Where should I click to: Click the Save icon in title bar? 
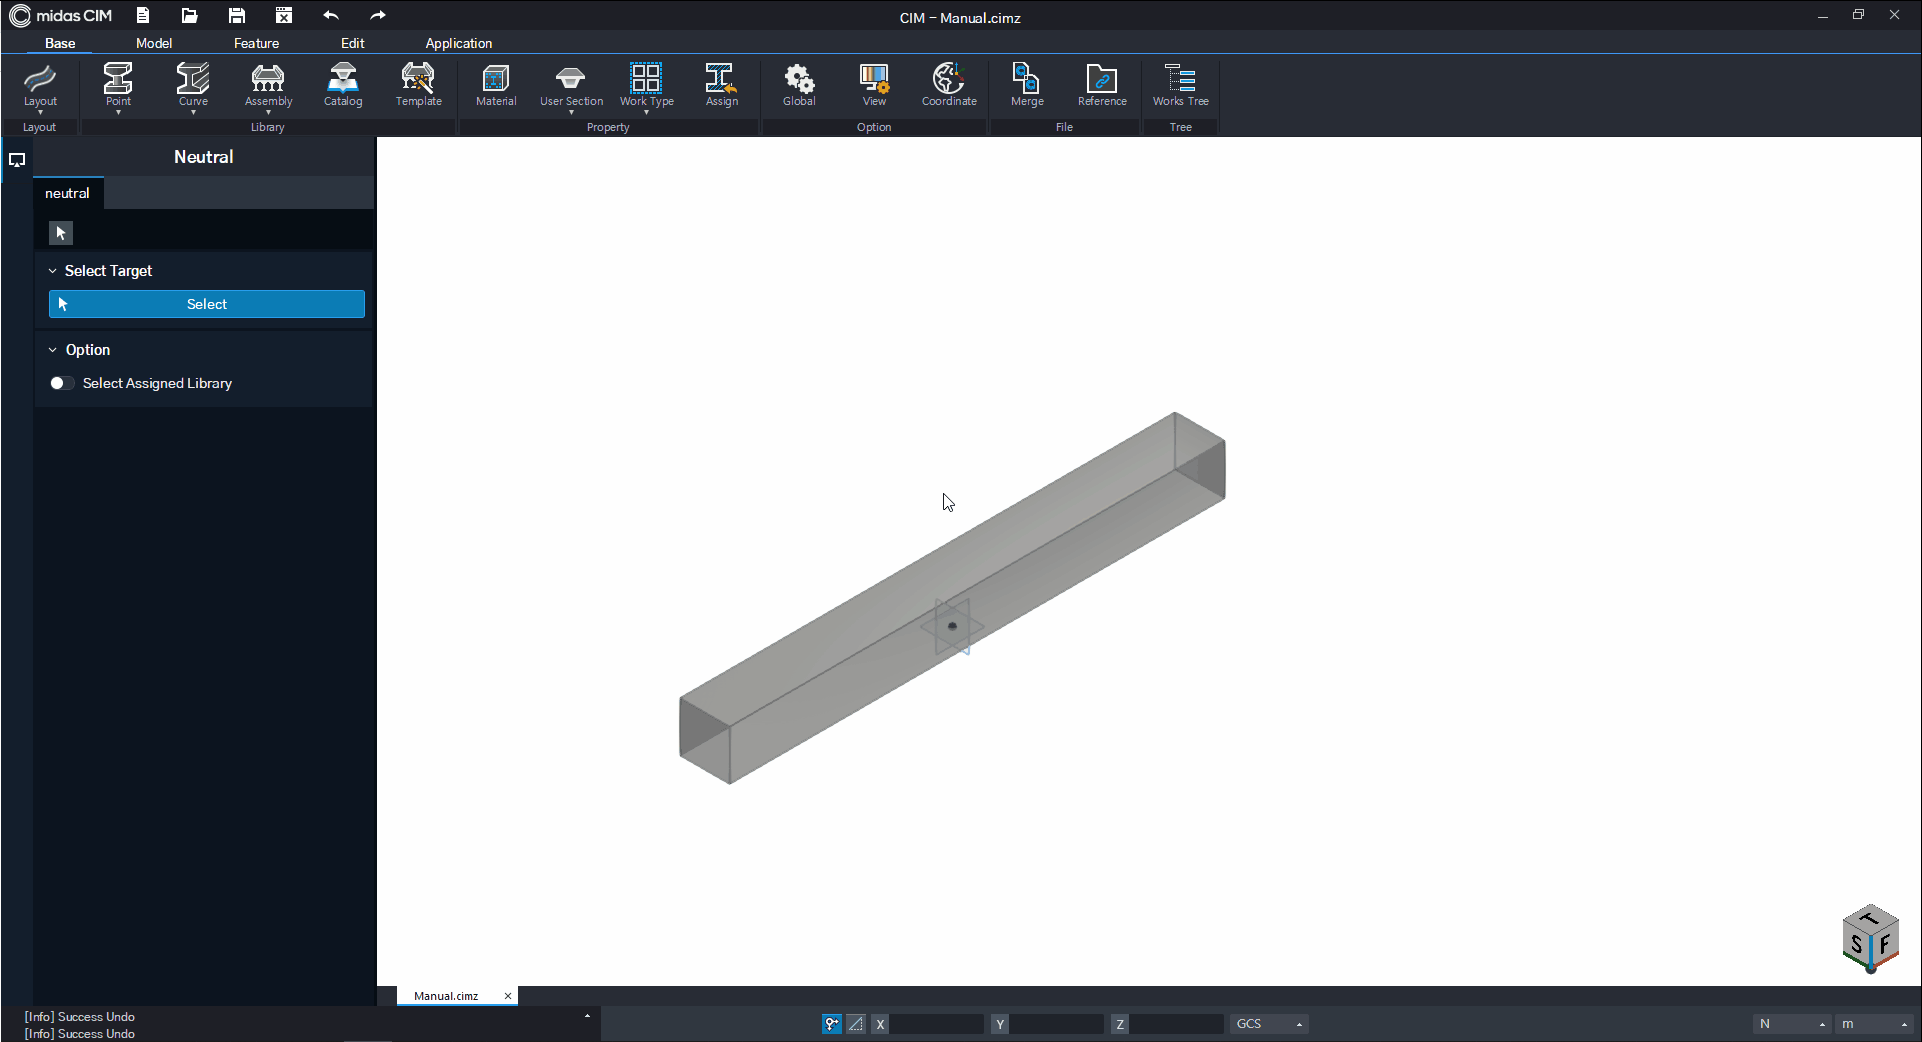(x=237, y=15)
